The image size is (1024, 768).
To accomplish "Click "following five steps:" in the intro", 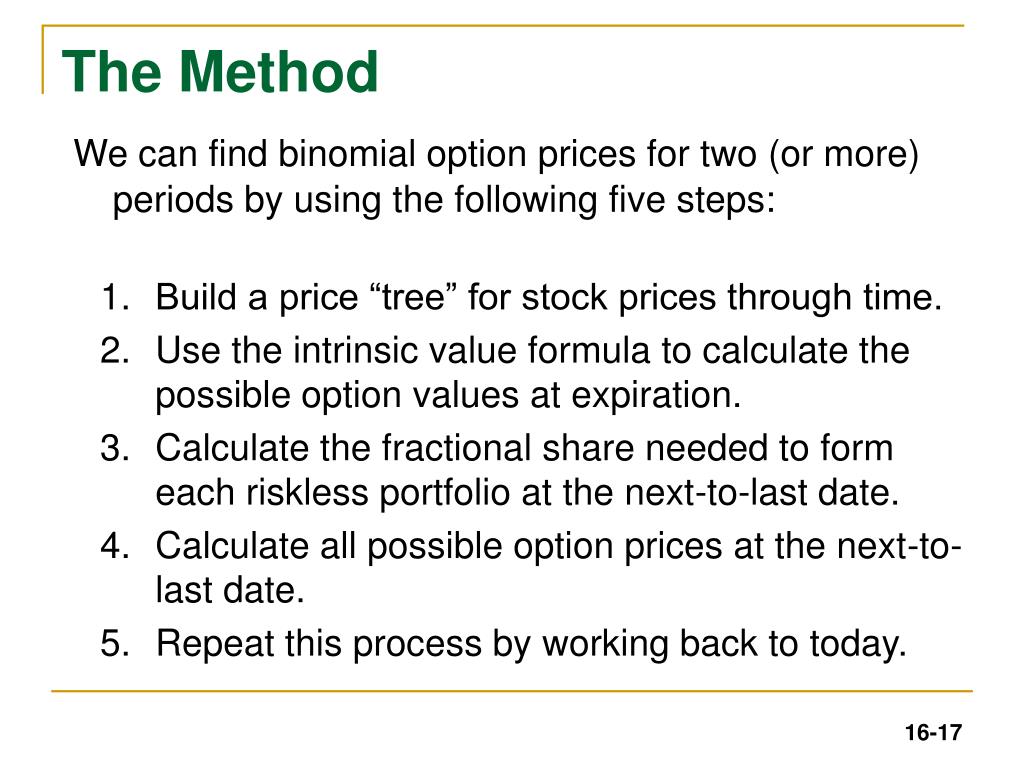I will click(615, 200).
